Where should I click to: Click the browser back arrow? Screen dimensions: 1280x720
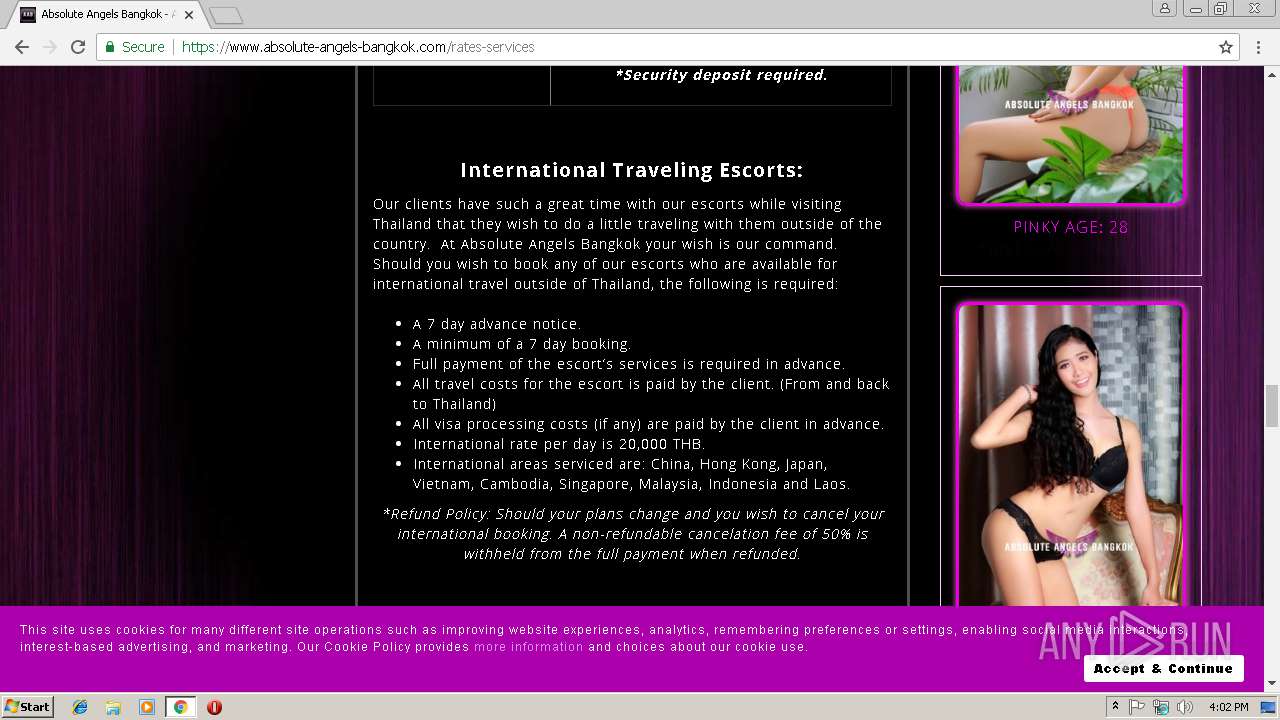coord(22,47)
